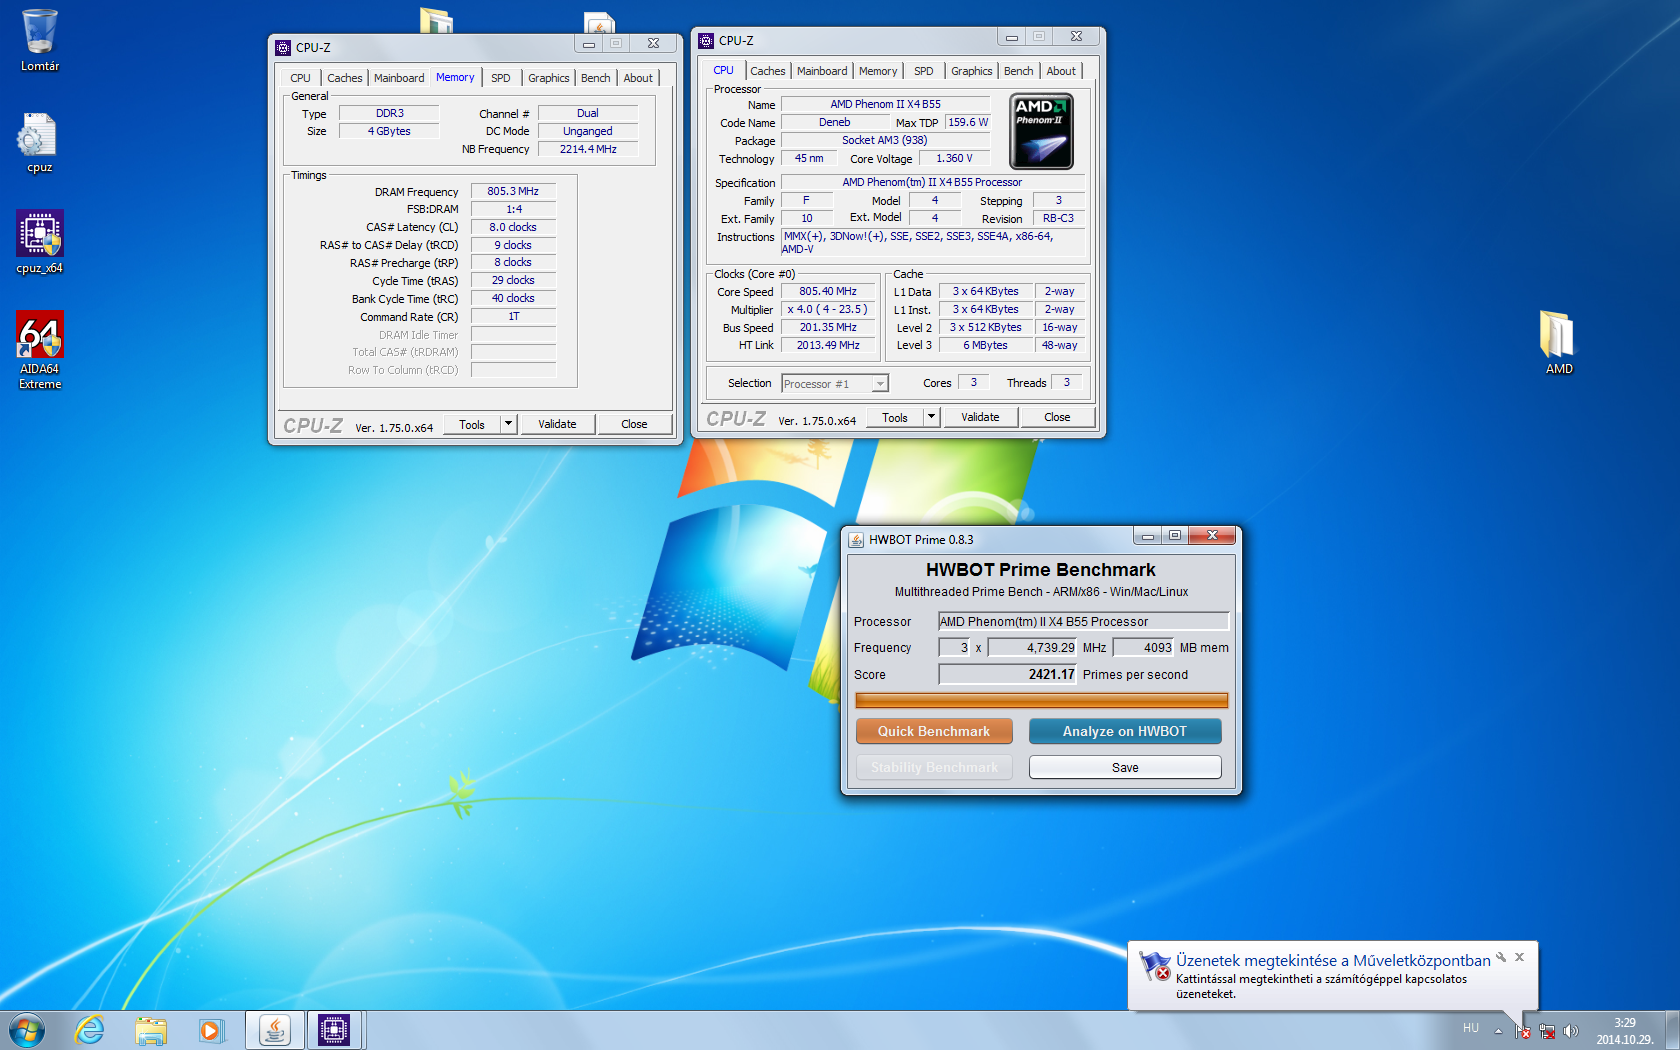Click Close in Memory CPU-Z window

(x=634, y=424)
